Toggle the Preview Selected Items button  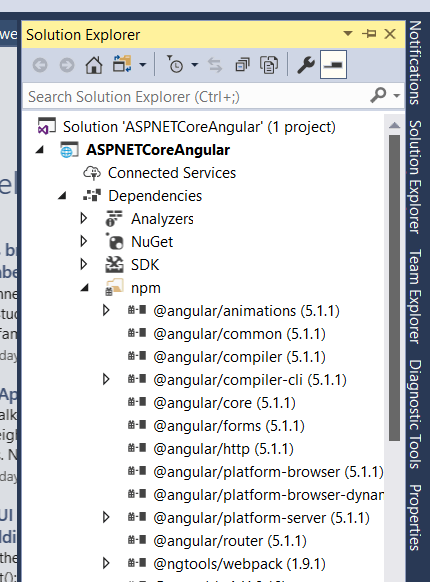pyautogui.click(x=333, y=65)
